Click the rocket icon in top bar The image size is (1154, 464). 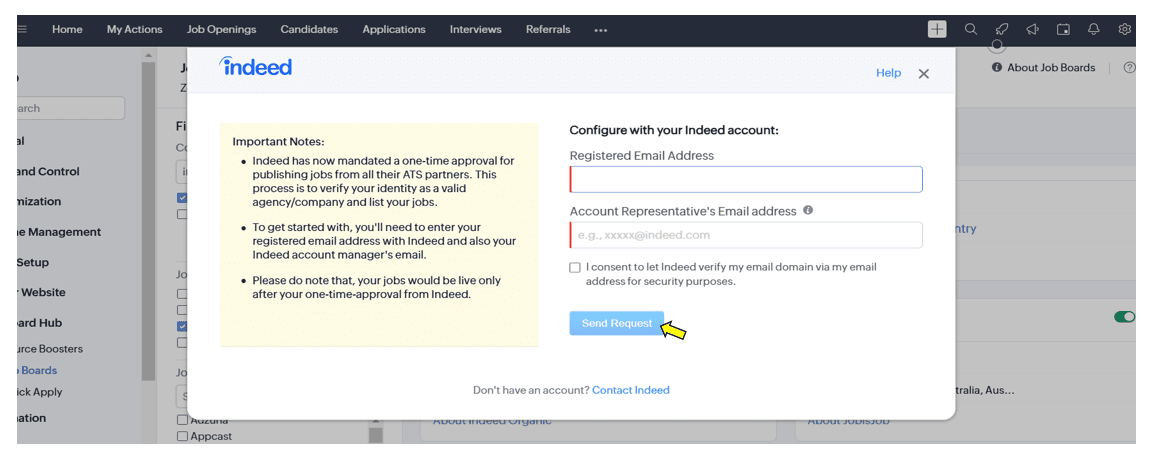[x=1001, y=29]
